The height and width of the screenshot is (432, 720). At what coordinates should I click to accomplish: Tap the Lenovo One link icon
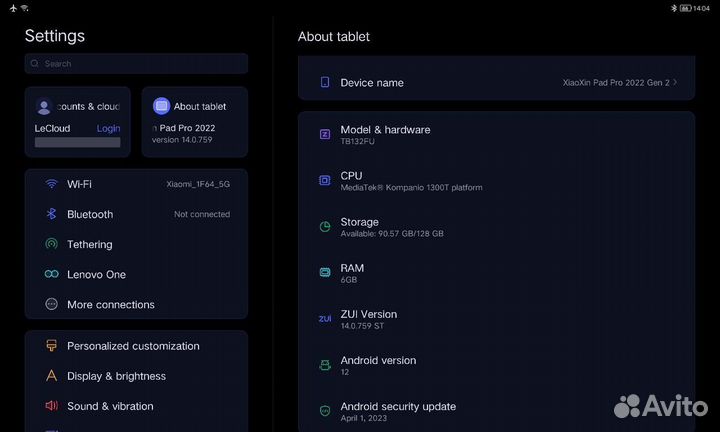pos(51,274)
